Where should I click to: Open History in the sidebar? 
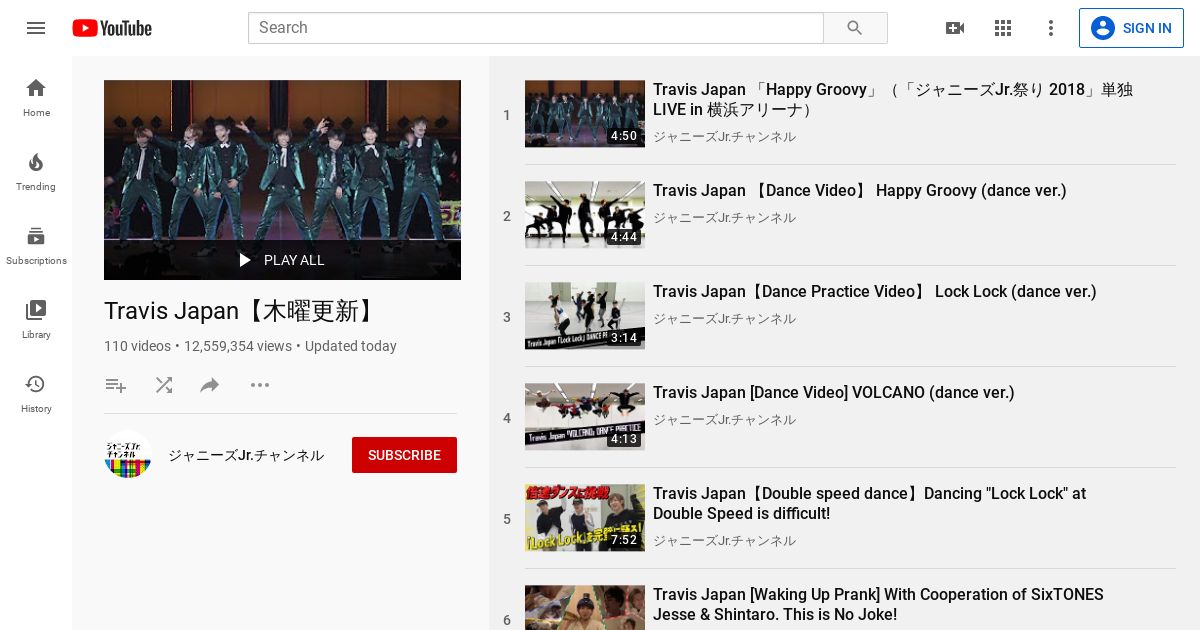coord(36,393)
